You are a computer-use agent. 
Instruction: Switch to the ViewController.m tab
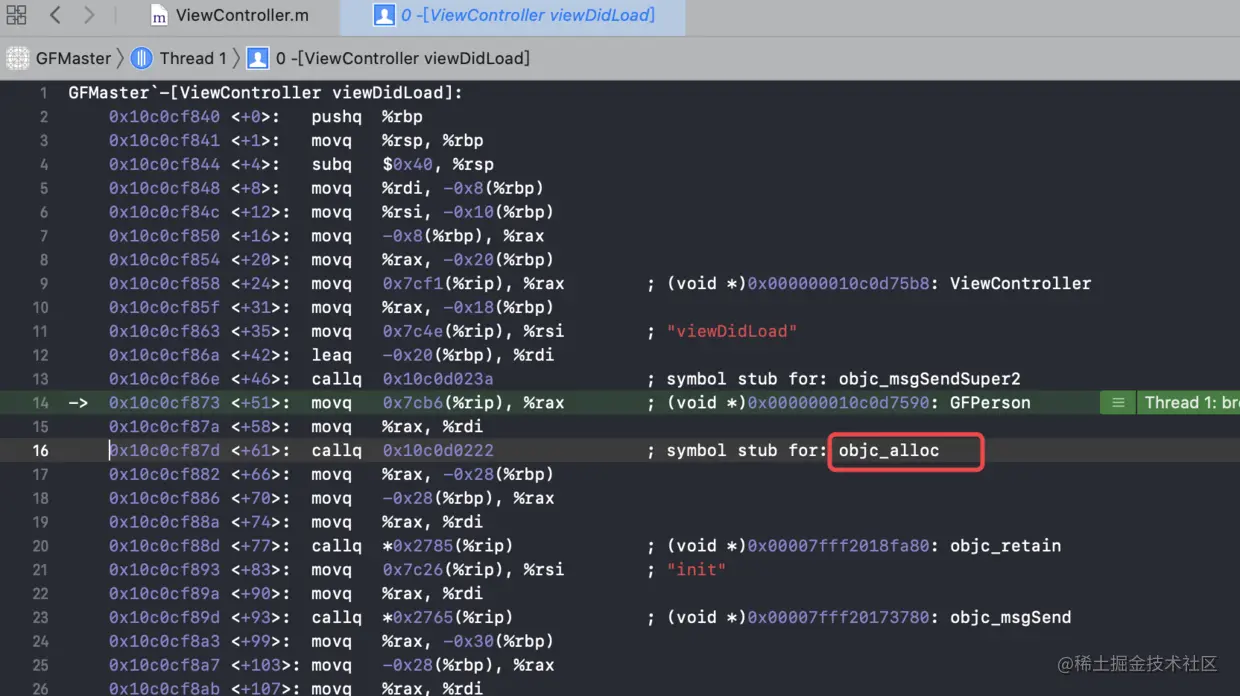tap(229, 15)
